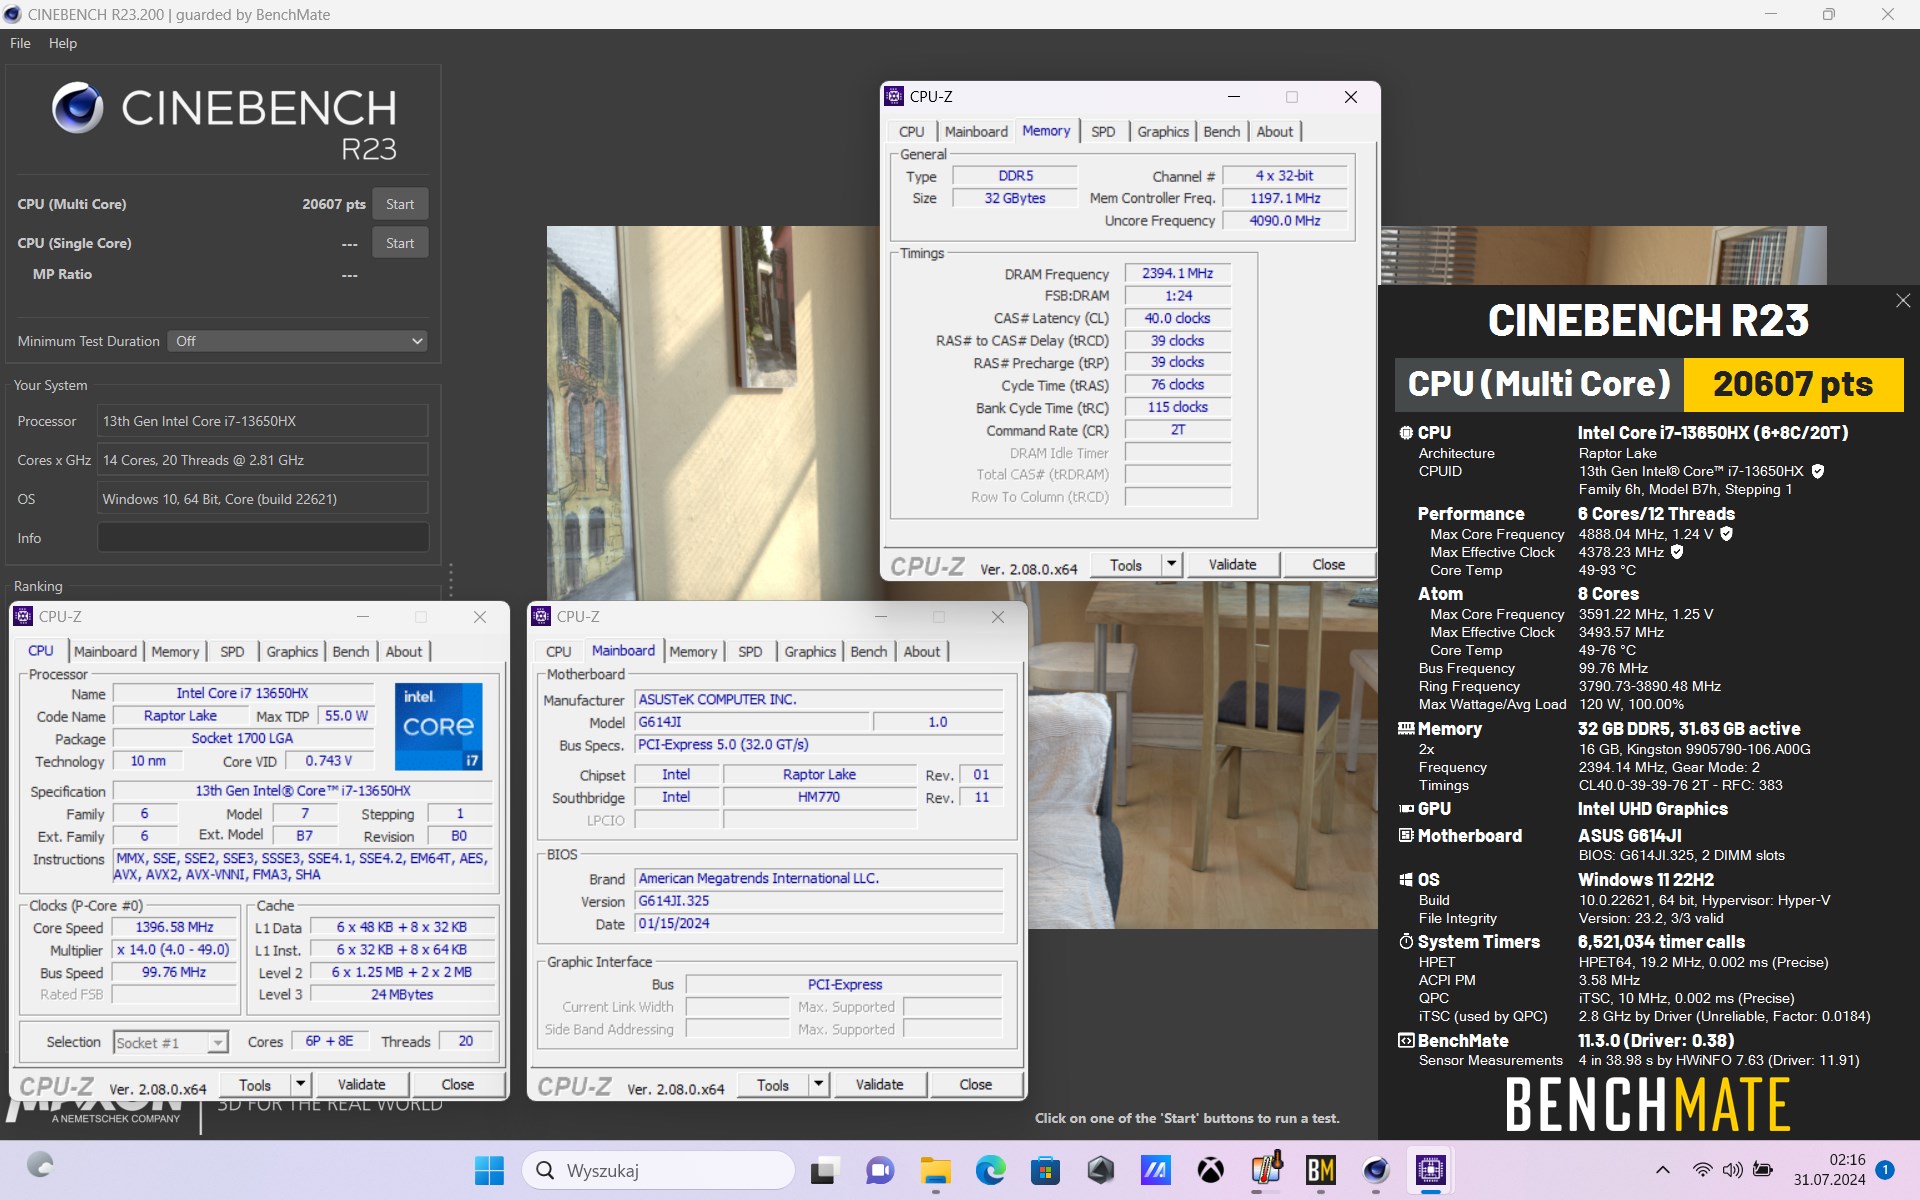Start the CPU Single Core test
Image resolution: width=1920 pixels, height=1200 pixels.
click(x=400, y=243)
